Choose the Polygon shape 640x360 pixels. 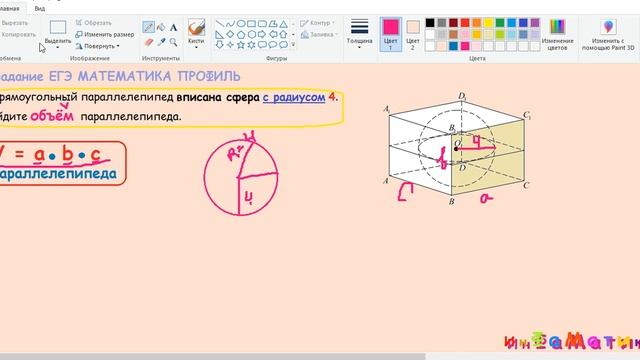click(273, 24)
